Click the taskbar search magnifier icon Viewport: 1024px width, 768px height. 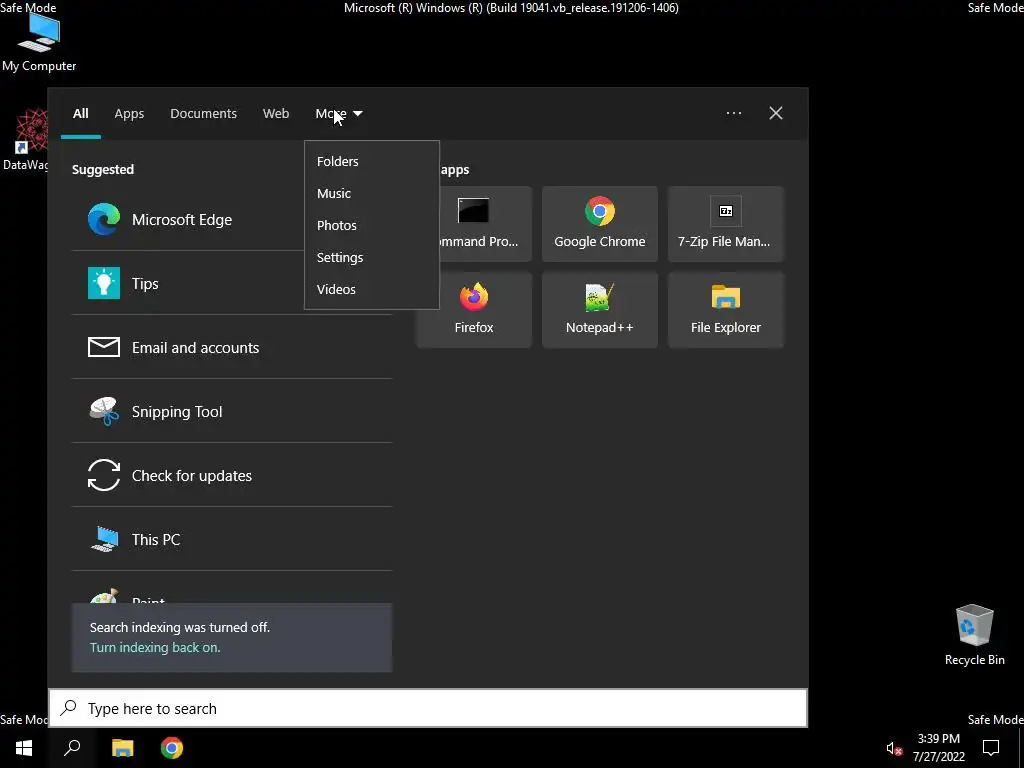tap(72, 748)
